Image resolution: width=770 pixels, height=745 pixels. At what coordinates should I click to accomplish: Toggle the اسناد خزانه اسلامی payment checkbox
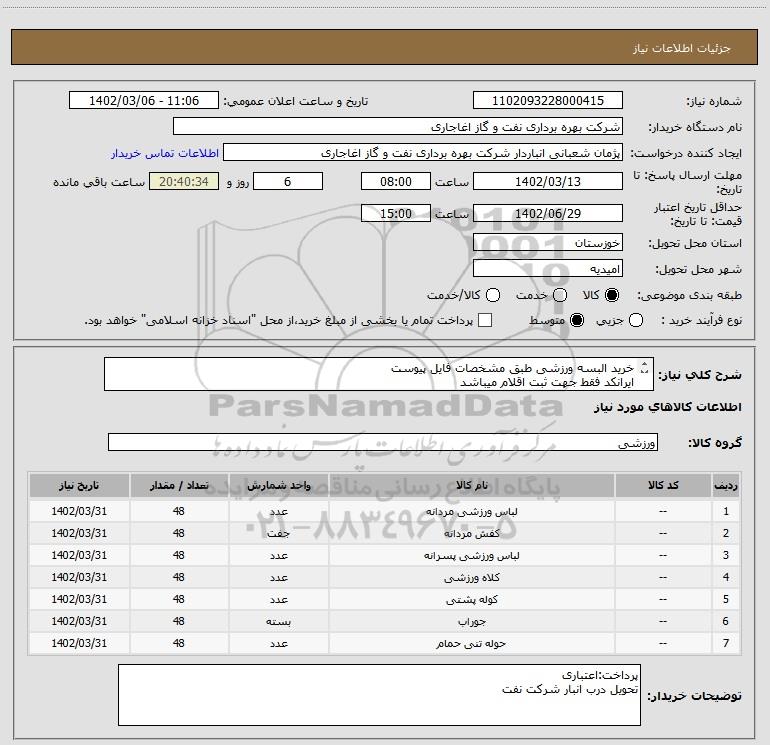tap(485, 320)
